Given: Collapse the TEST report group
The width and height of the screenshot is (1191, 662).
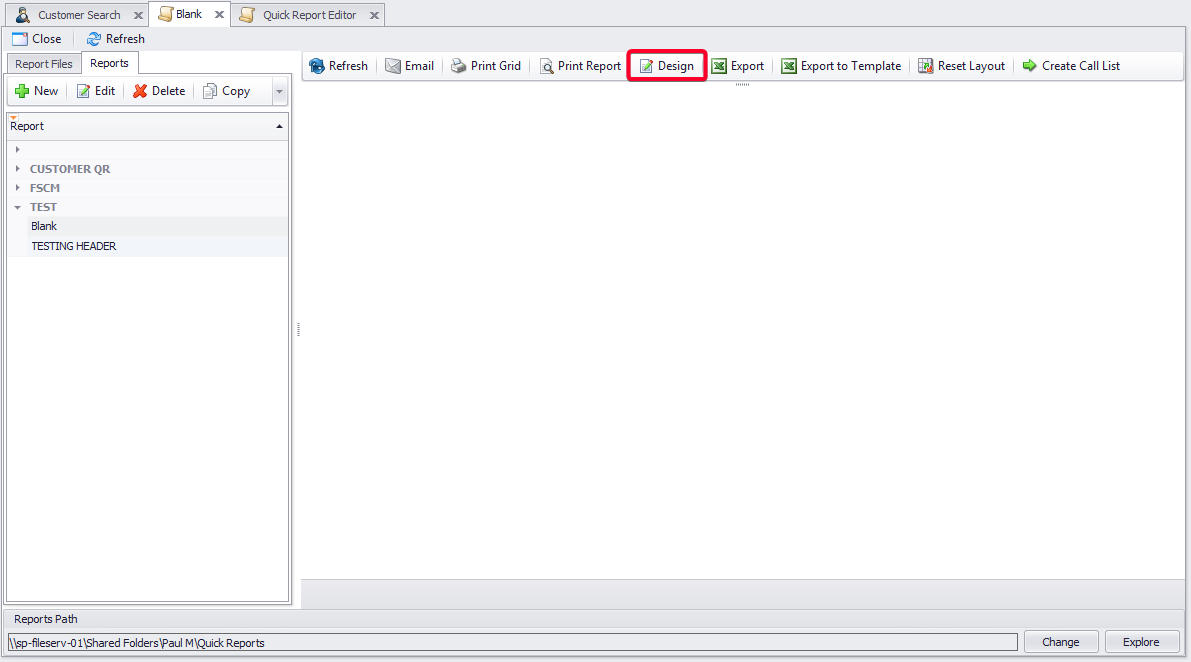Looking at the screenshot, I should tap(18, 207).
